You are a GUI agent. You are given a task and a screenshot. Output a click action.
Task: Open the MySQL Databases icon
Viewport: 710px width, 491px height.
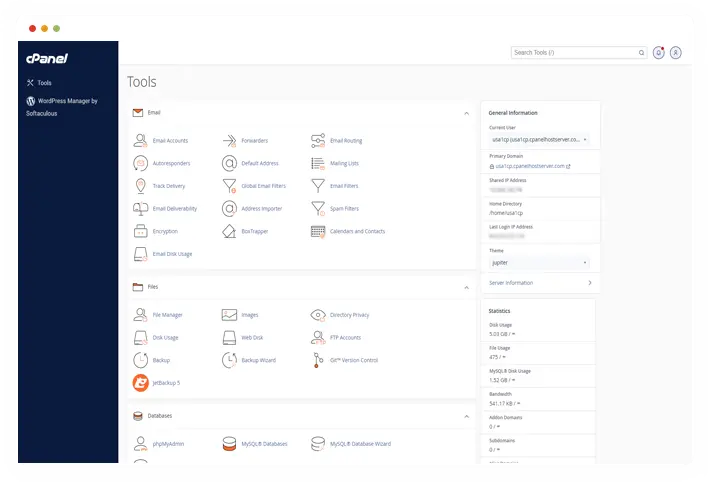click(x=229, y=444)
